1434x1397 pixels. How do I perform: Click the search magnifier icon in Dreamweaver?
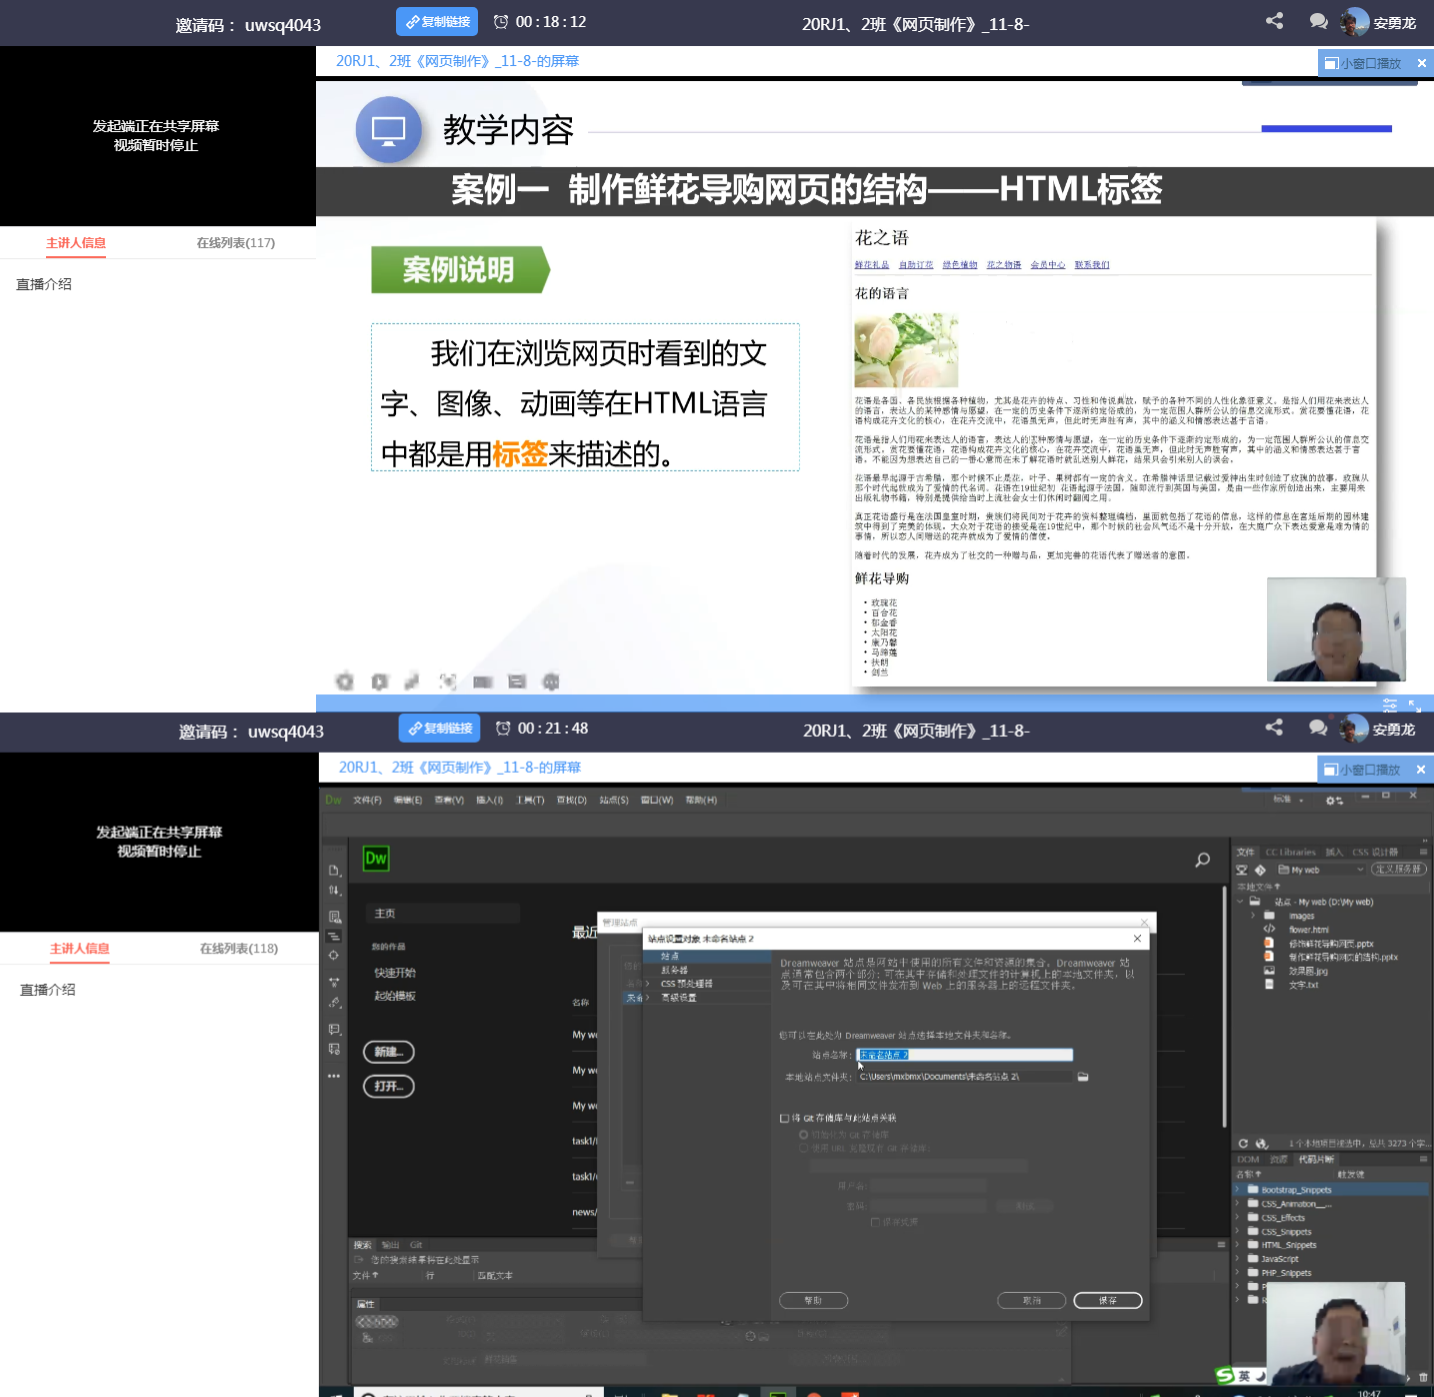tap(1200, 858)
